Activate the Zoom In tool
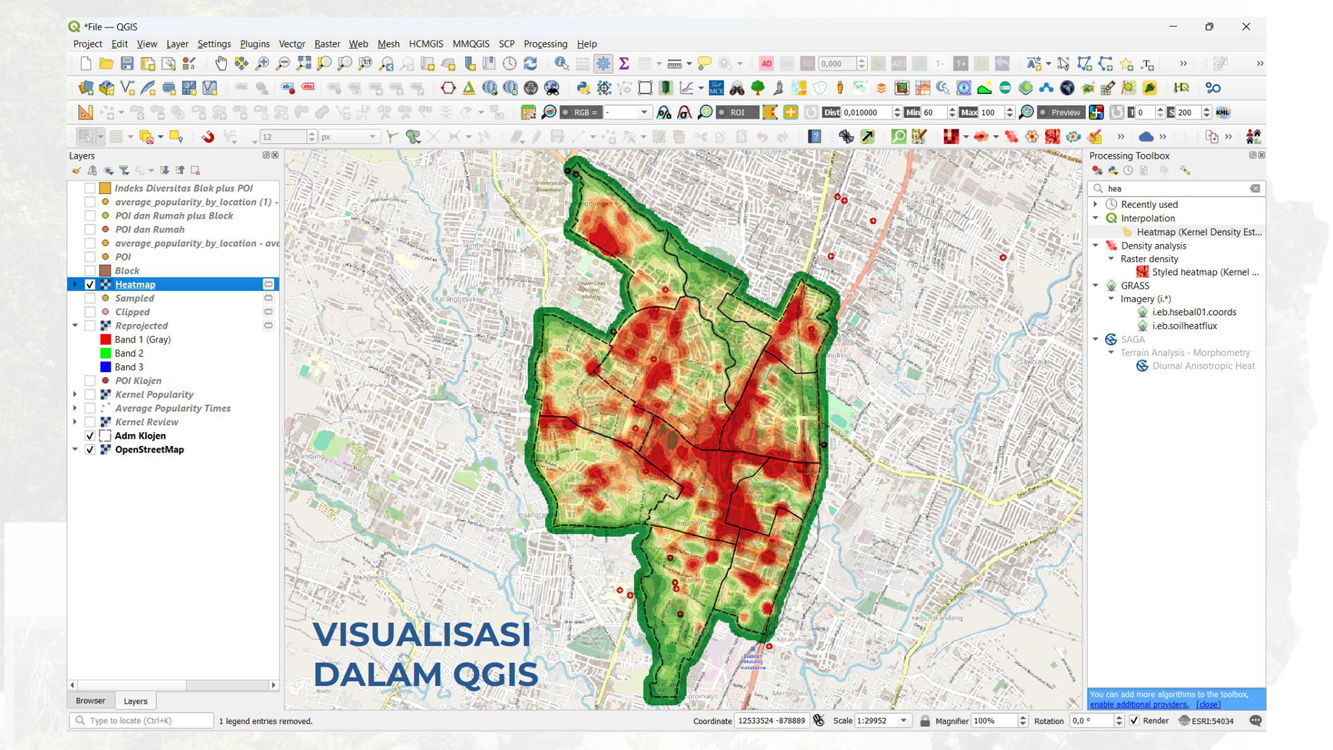This screenshot has height=750, width=1333. point(263,62)
